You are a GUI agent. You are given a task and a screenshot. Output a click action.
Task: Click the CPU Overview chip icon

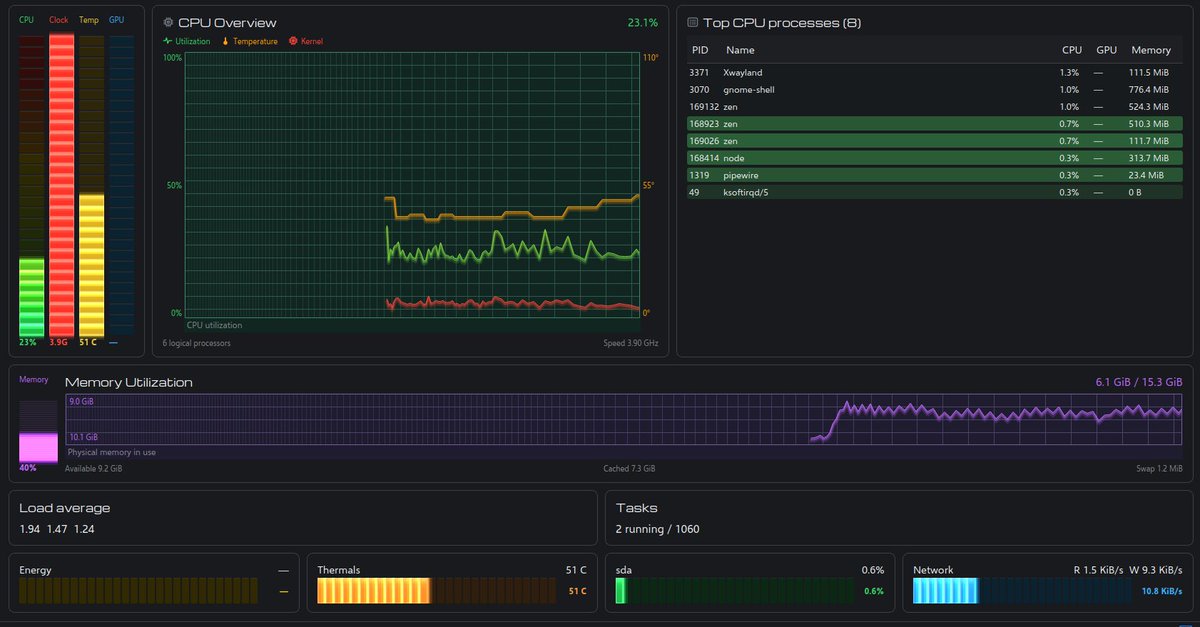(x=168, y=23)
